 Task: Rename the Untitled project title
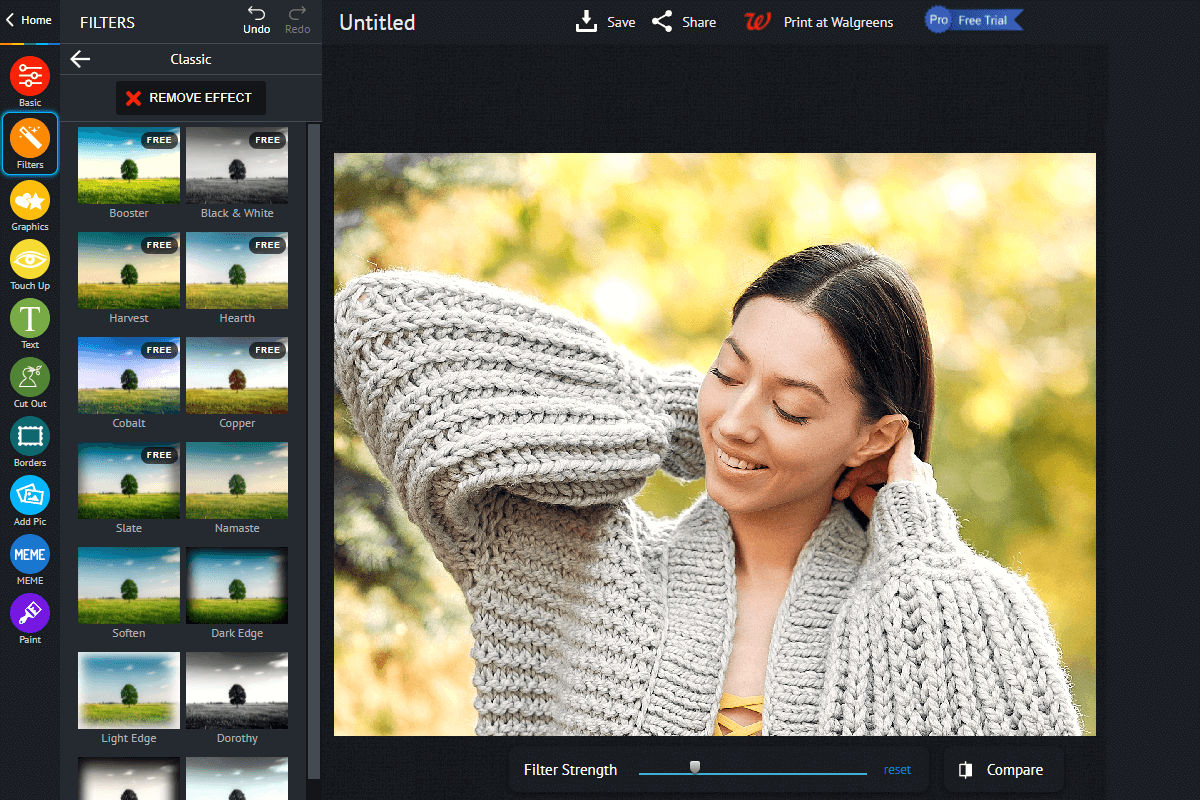click(377, 21)
